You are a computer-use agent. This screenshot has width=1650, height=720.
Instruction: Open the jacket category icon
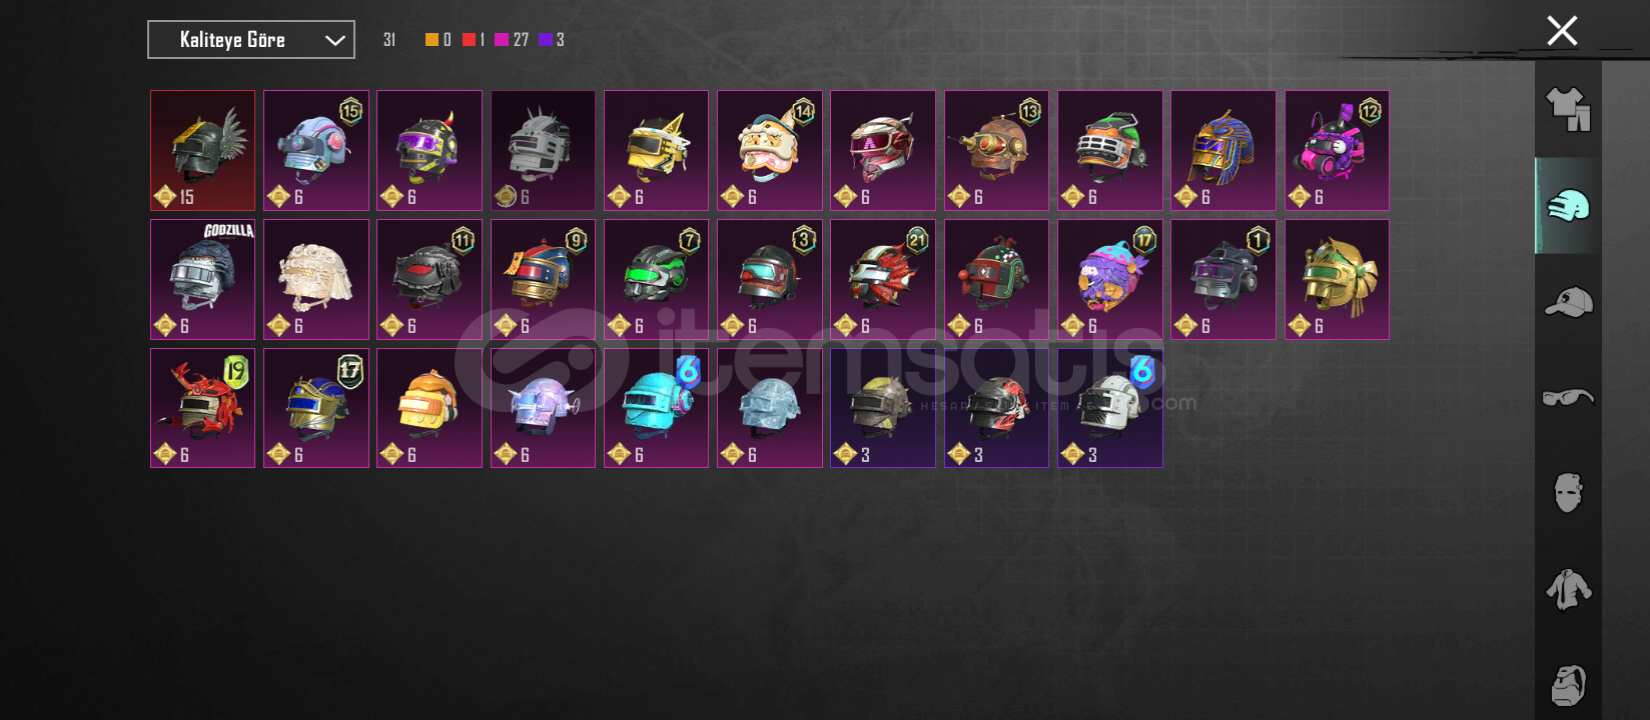click(1568, 589)
